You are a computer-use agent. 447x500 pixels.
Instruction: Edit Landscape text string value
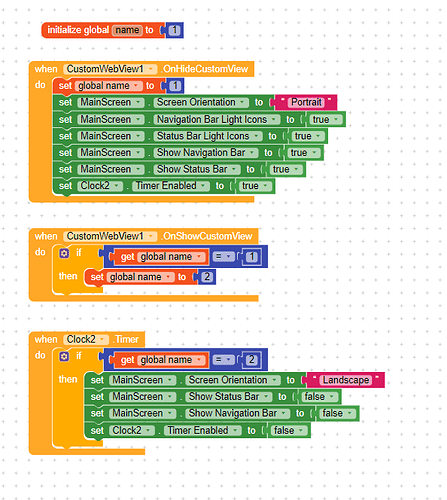point(346,380)
